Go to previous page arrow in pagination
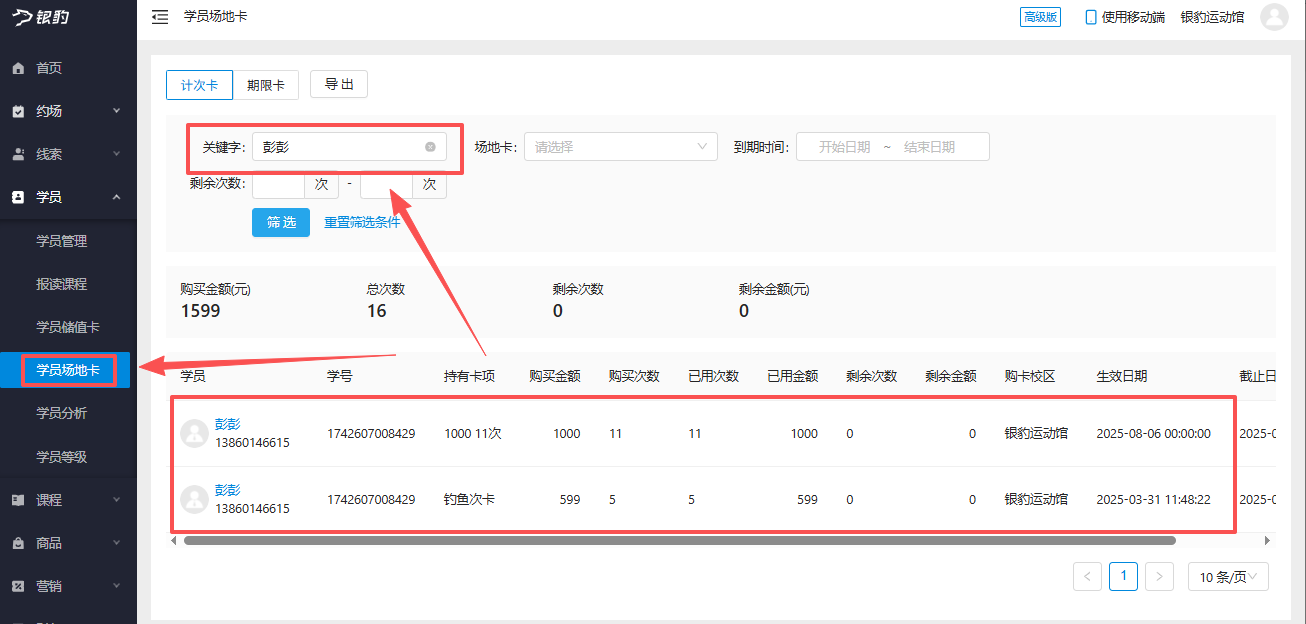Screen dimensions: 1306x624 coord(1087,576)
